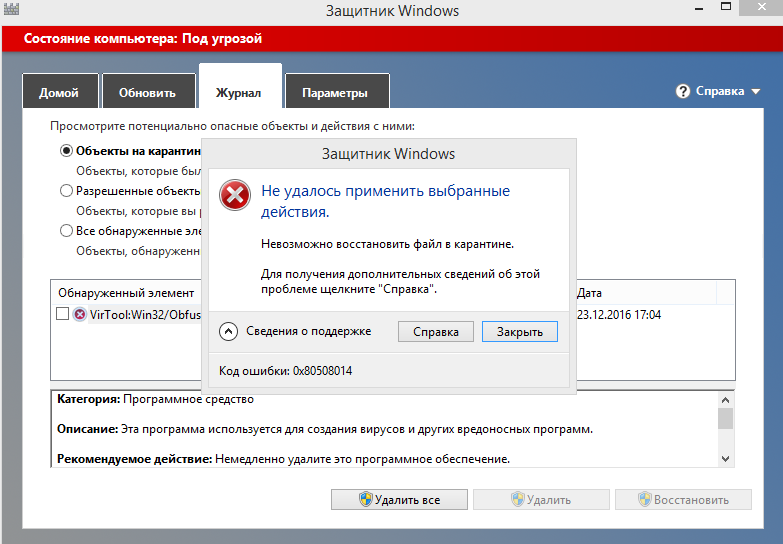Switch to the Журнал tab

click(x=240, y=86)
